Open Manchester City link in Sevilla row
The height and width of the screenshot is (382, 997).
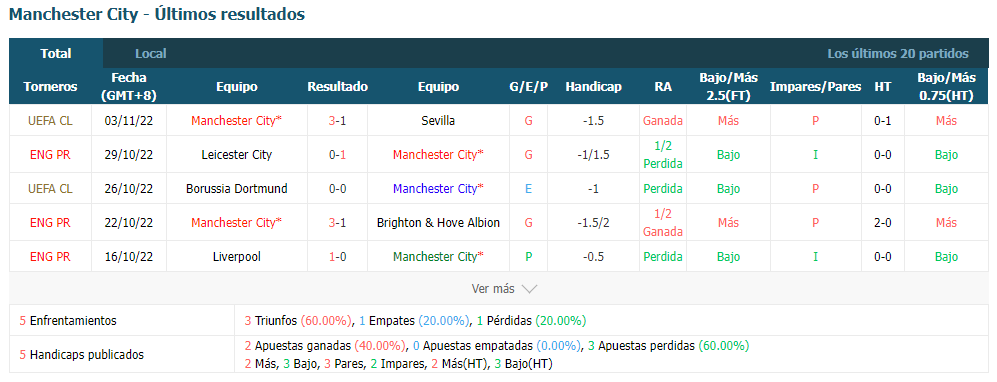point(237,120)
